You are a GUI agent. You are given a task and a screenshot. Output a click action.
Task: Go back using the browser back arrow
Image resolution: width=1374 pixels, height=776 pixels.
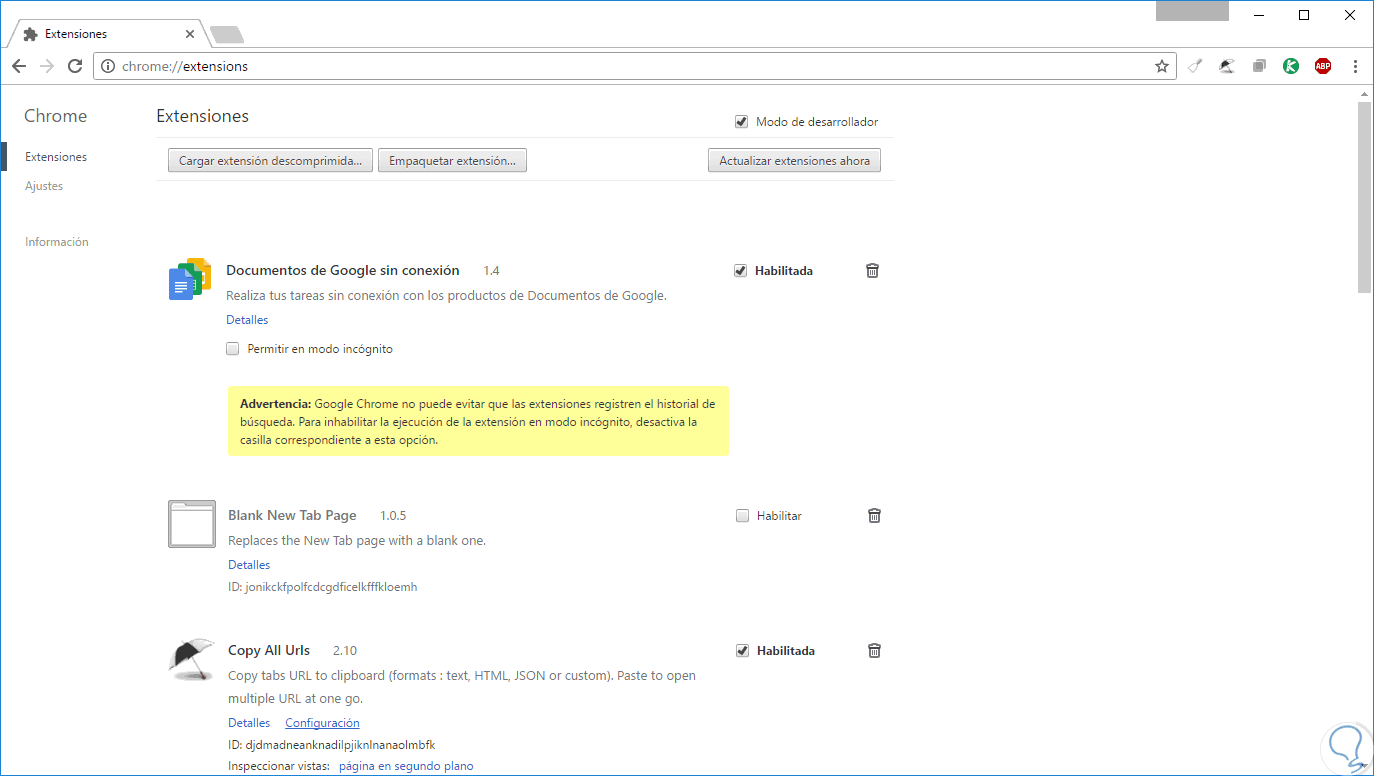[x=19, y=66]
